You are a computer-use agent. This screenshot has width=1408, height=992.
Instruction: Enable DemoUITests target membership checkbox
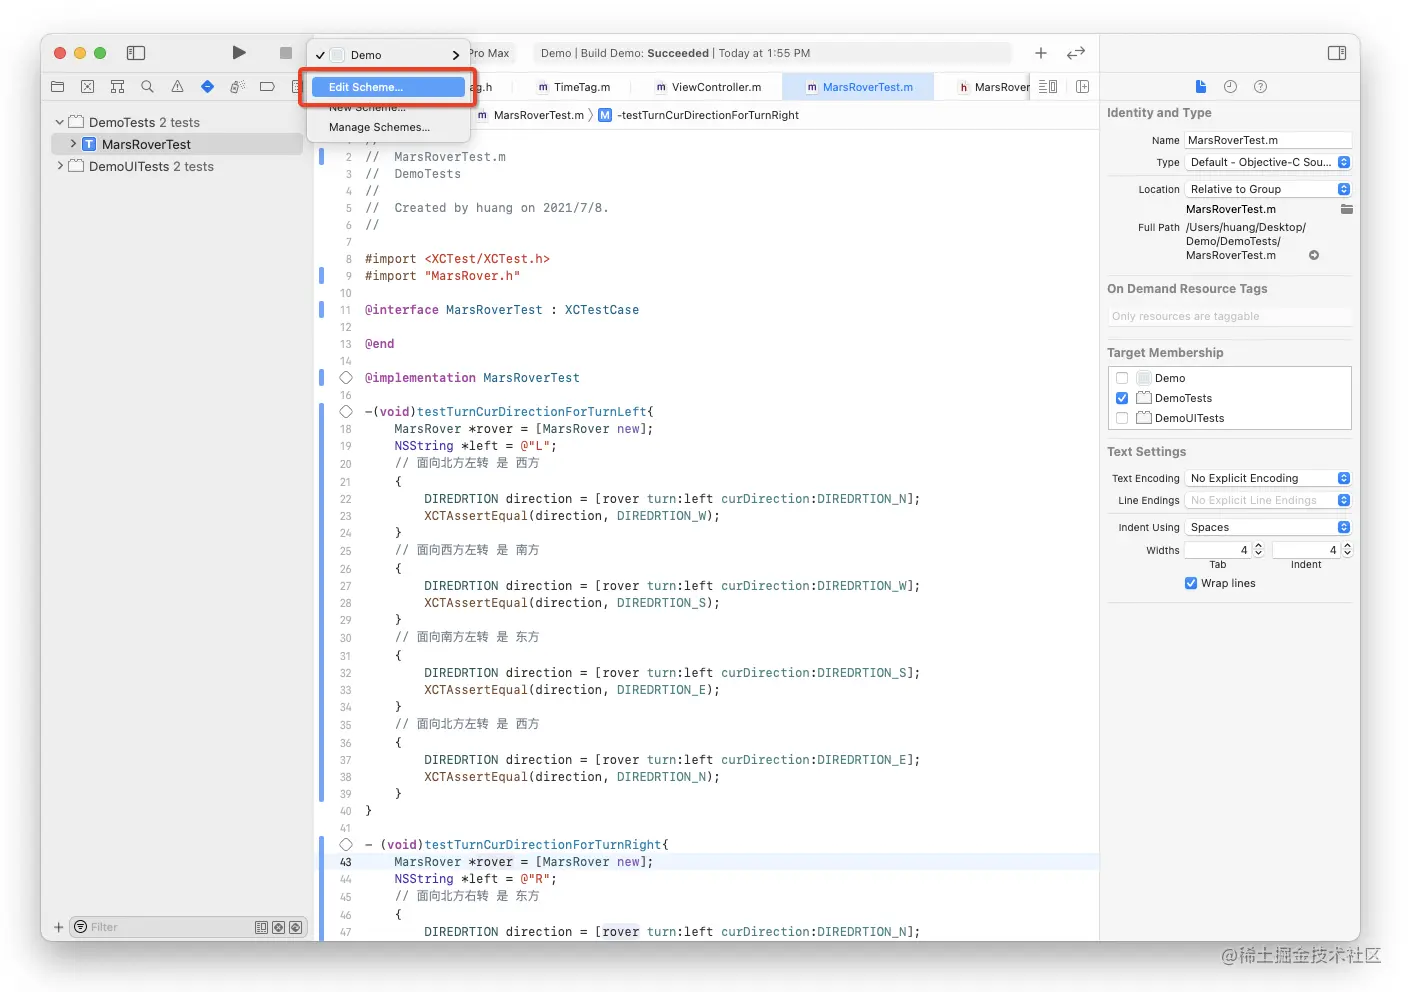point(1122,418)
